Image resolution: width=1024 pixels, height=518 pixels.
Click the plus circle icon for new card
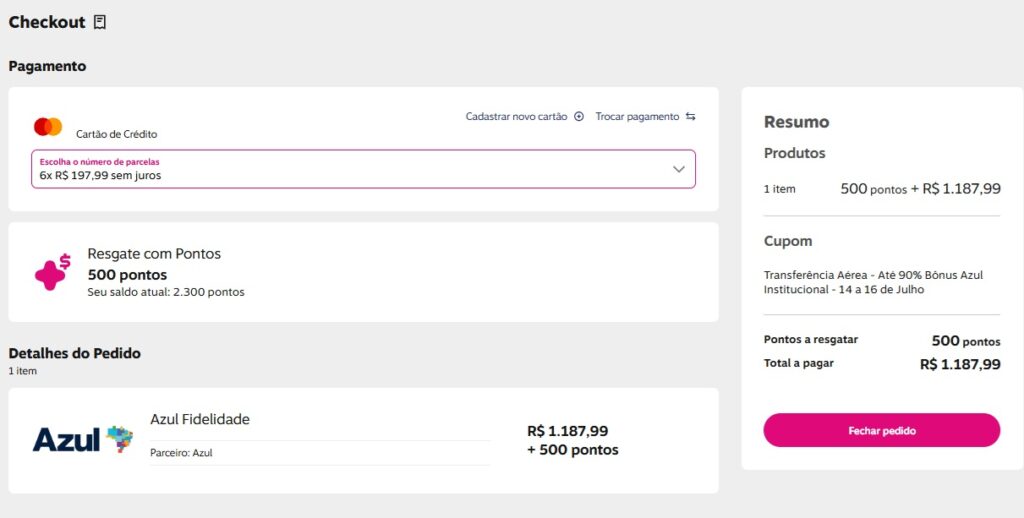pos(578,117)
